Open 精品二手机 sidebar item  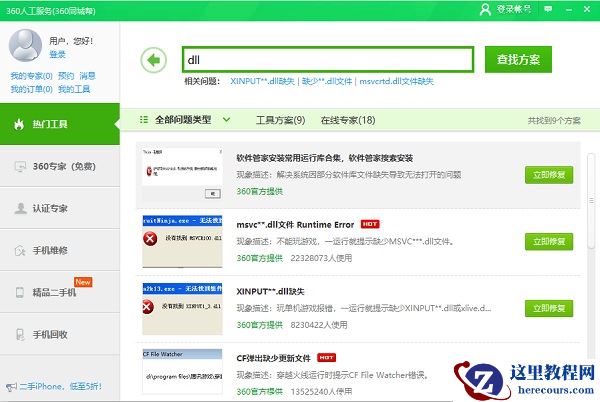60,293
